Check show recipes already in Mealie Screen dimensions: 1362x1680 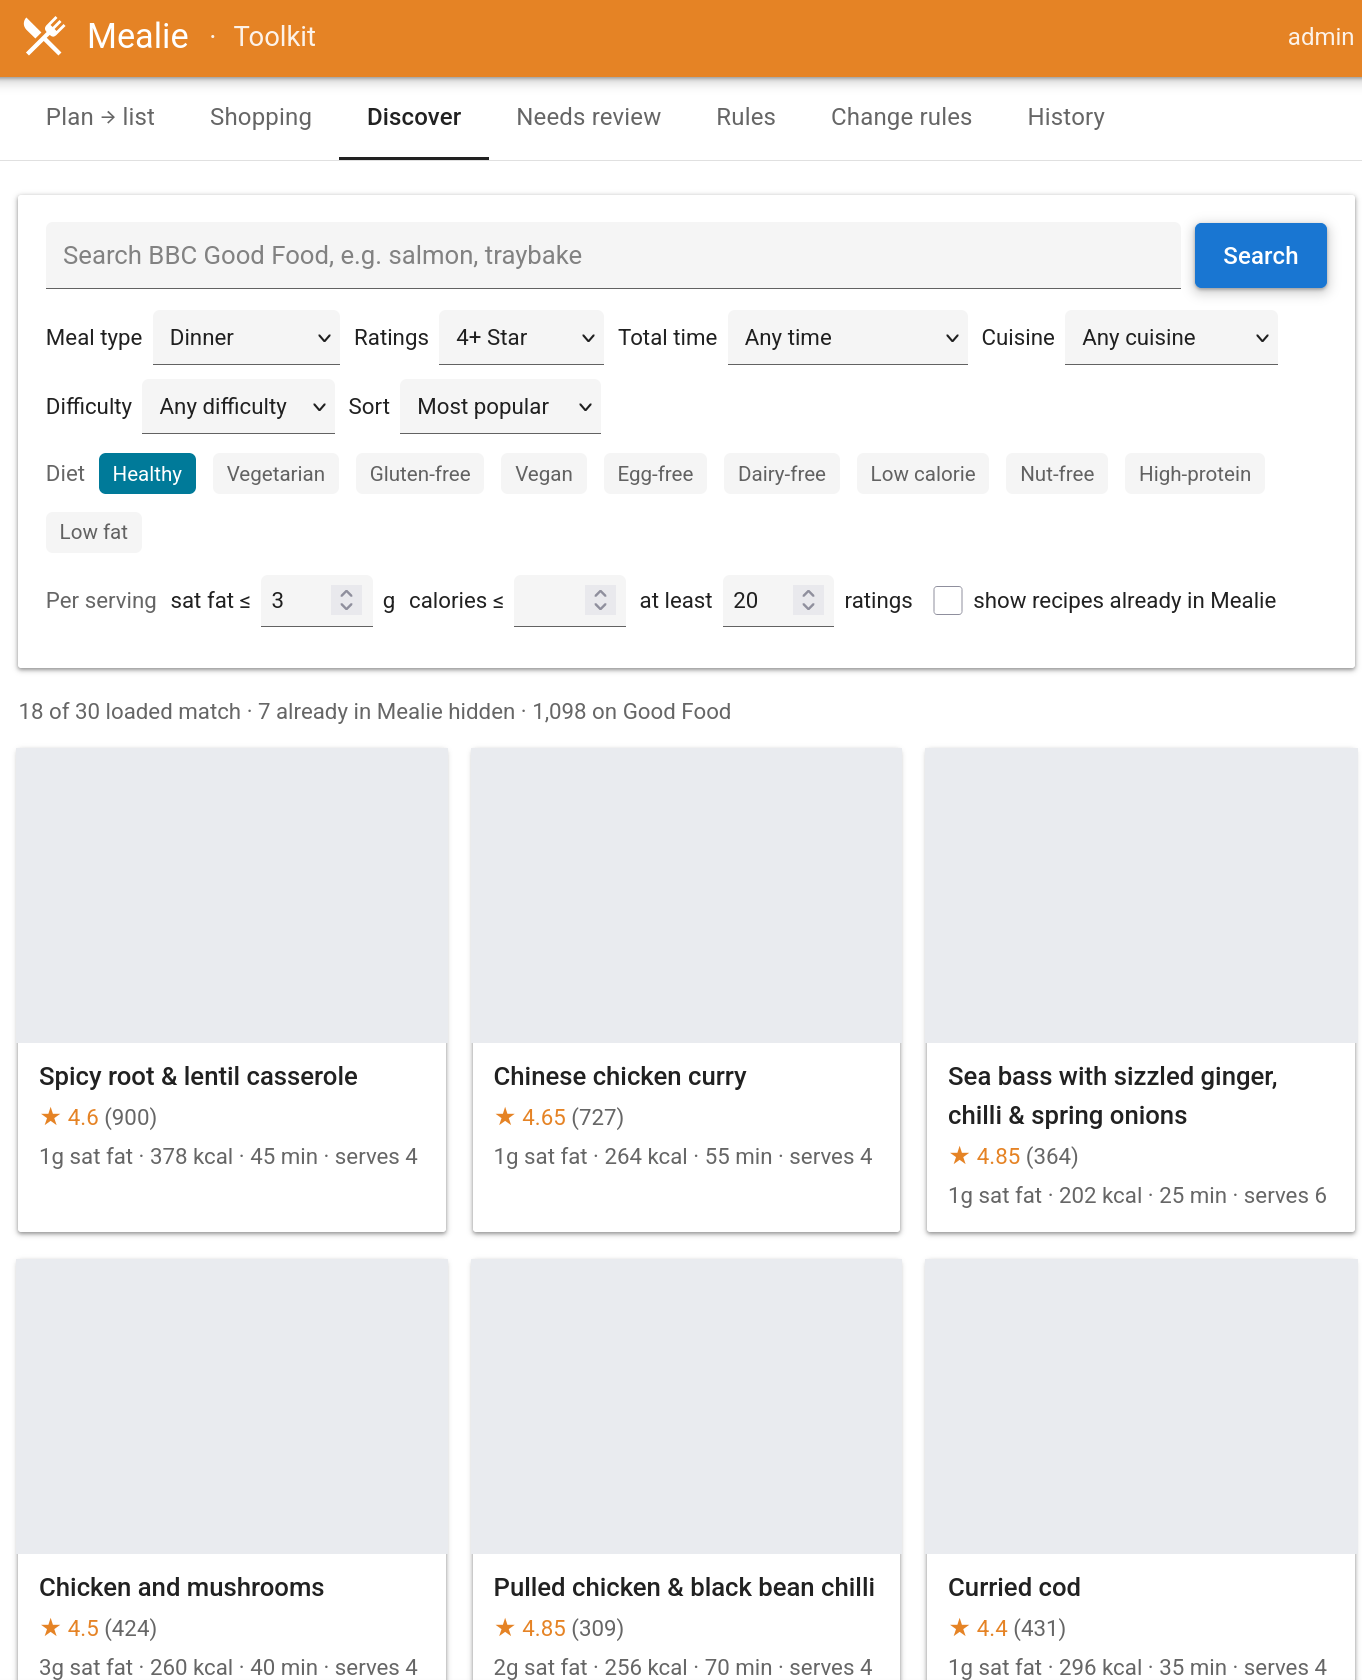point(947,601)
